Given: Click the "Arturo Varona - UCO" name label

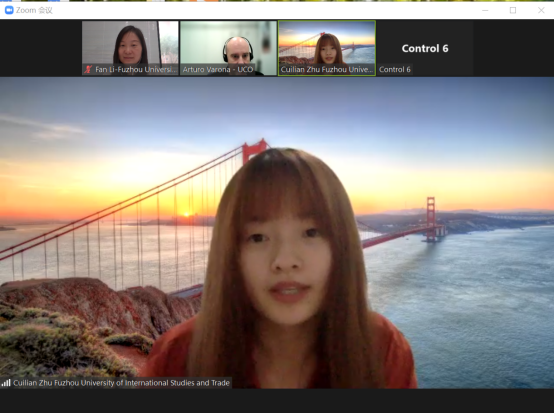Looking at the screenshot, I should coord(218,70).
